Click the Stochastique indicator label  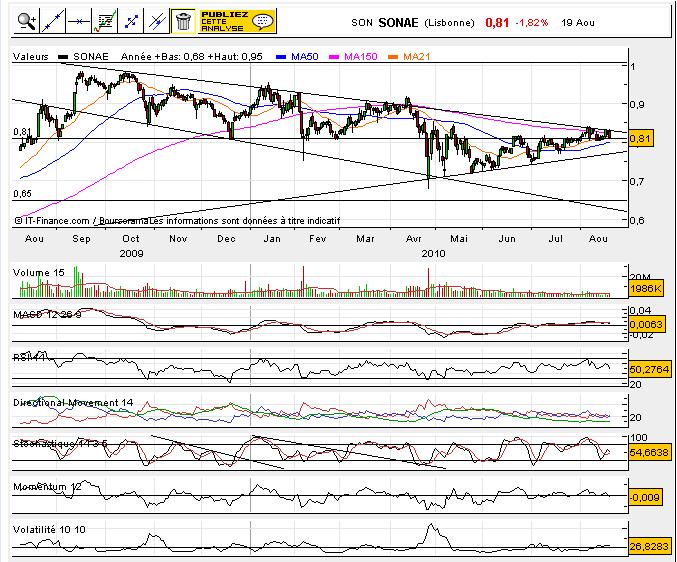click(x=60, y=443)
